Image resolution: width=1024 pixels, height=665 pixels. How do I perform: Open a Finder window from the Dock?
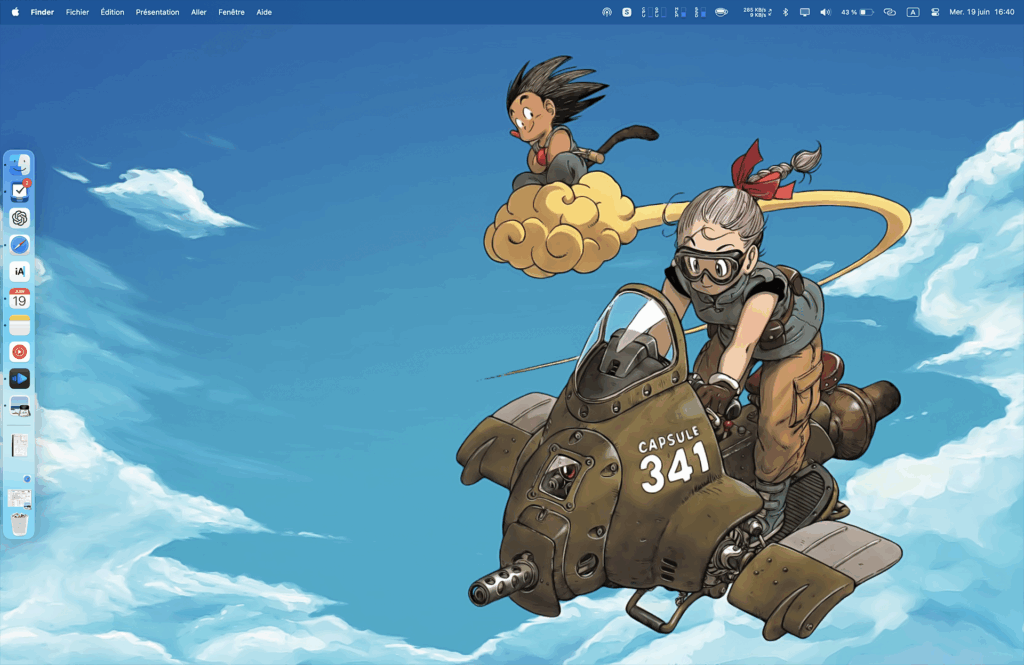pos(20,164)
